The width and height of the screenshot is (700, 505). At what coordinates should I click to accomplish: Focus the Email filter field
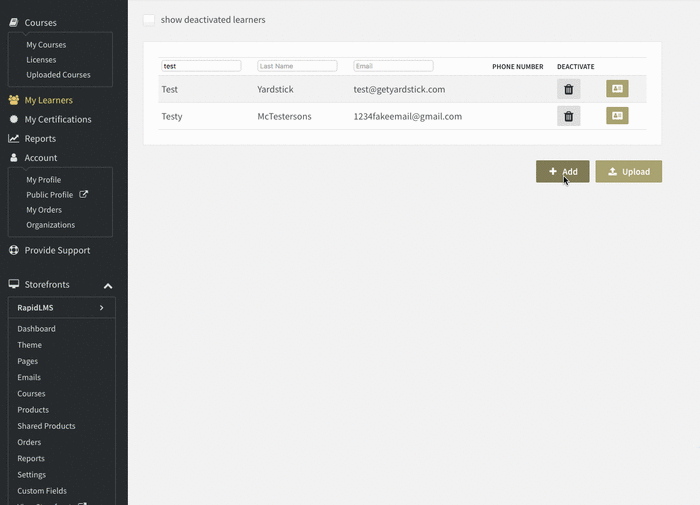[393, 66]
